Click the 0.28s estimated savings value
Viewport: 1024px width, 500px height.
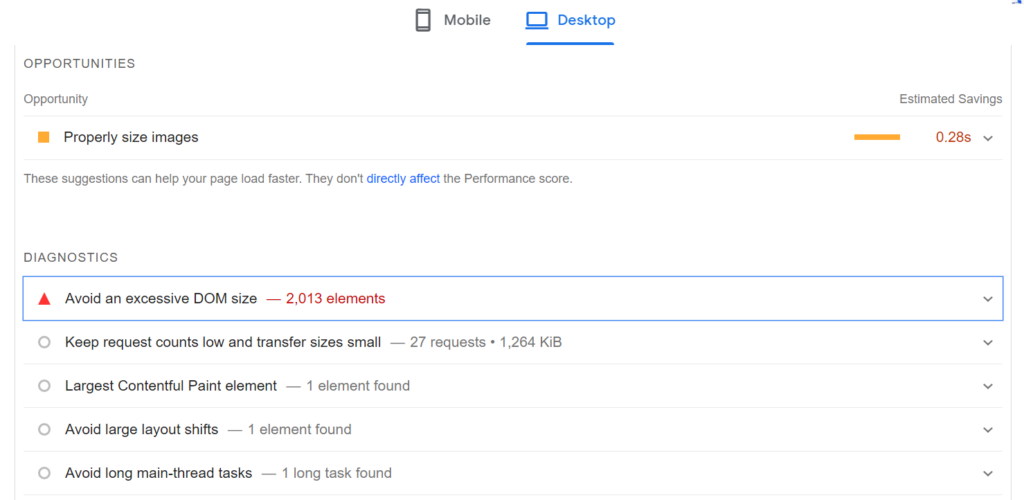click(953, 138)
